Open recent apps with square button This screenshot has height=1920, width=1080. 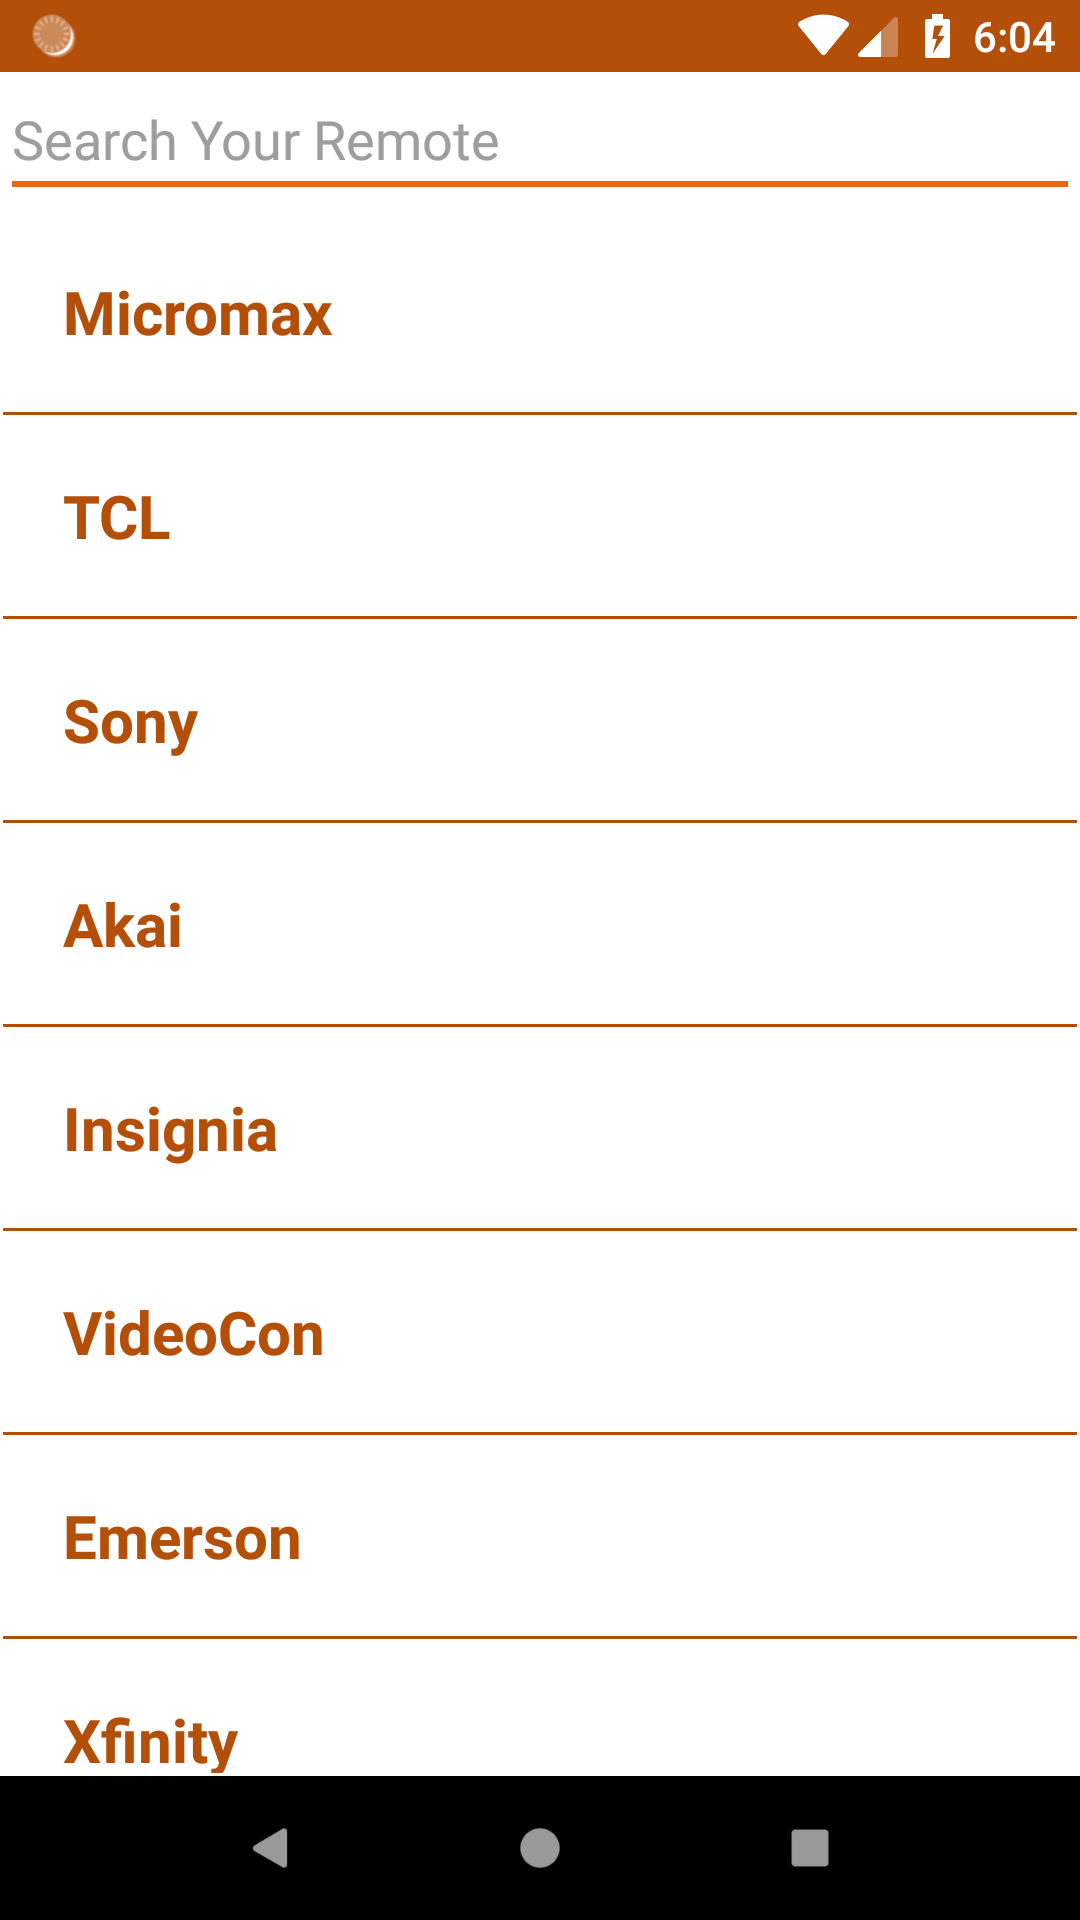(809, 1847)
